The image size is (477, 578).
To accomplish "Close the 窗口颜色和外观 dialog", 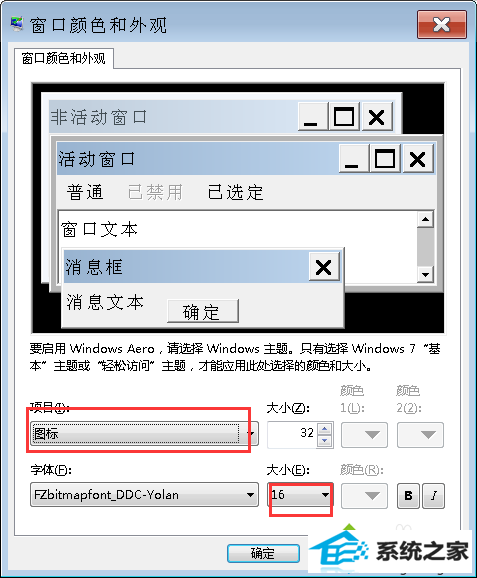I will [442, 25].
